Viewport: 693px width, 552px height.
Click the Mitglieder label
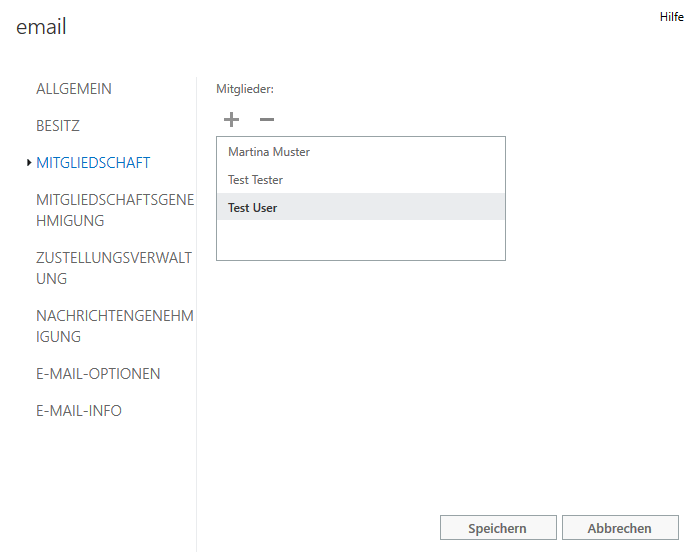click(245, 89)
